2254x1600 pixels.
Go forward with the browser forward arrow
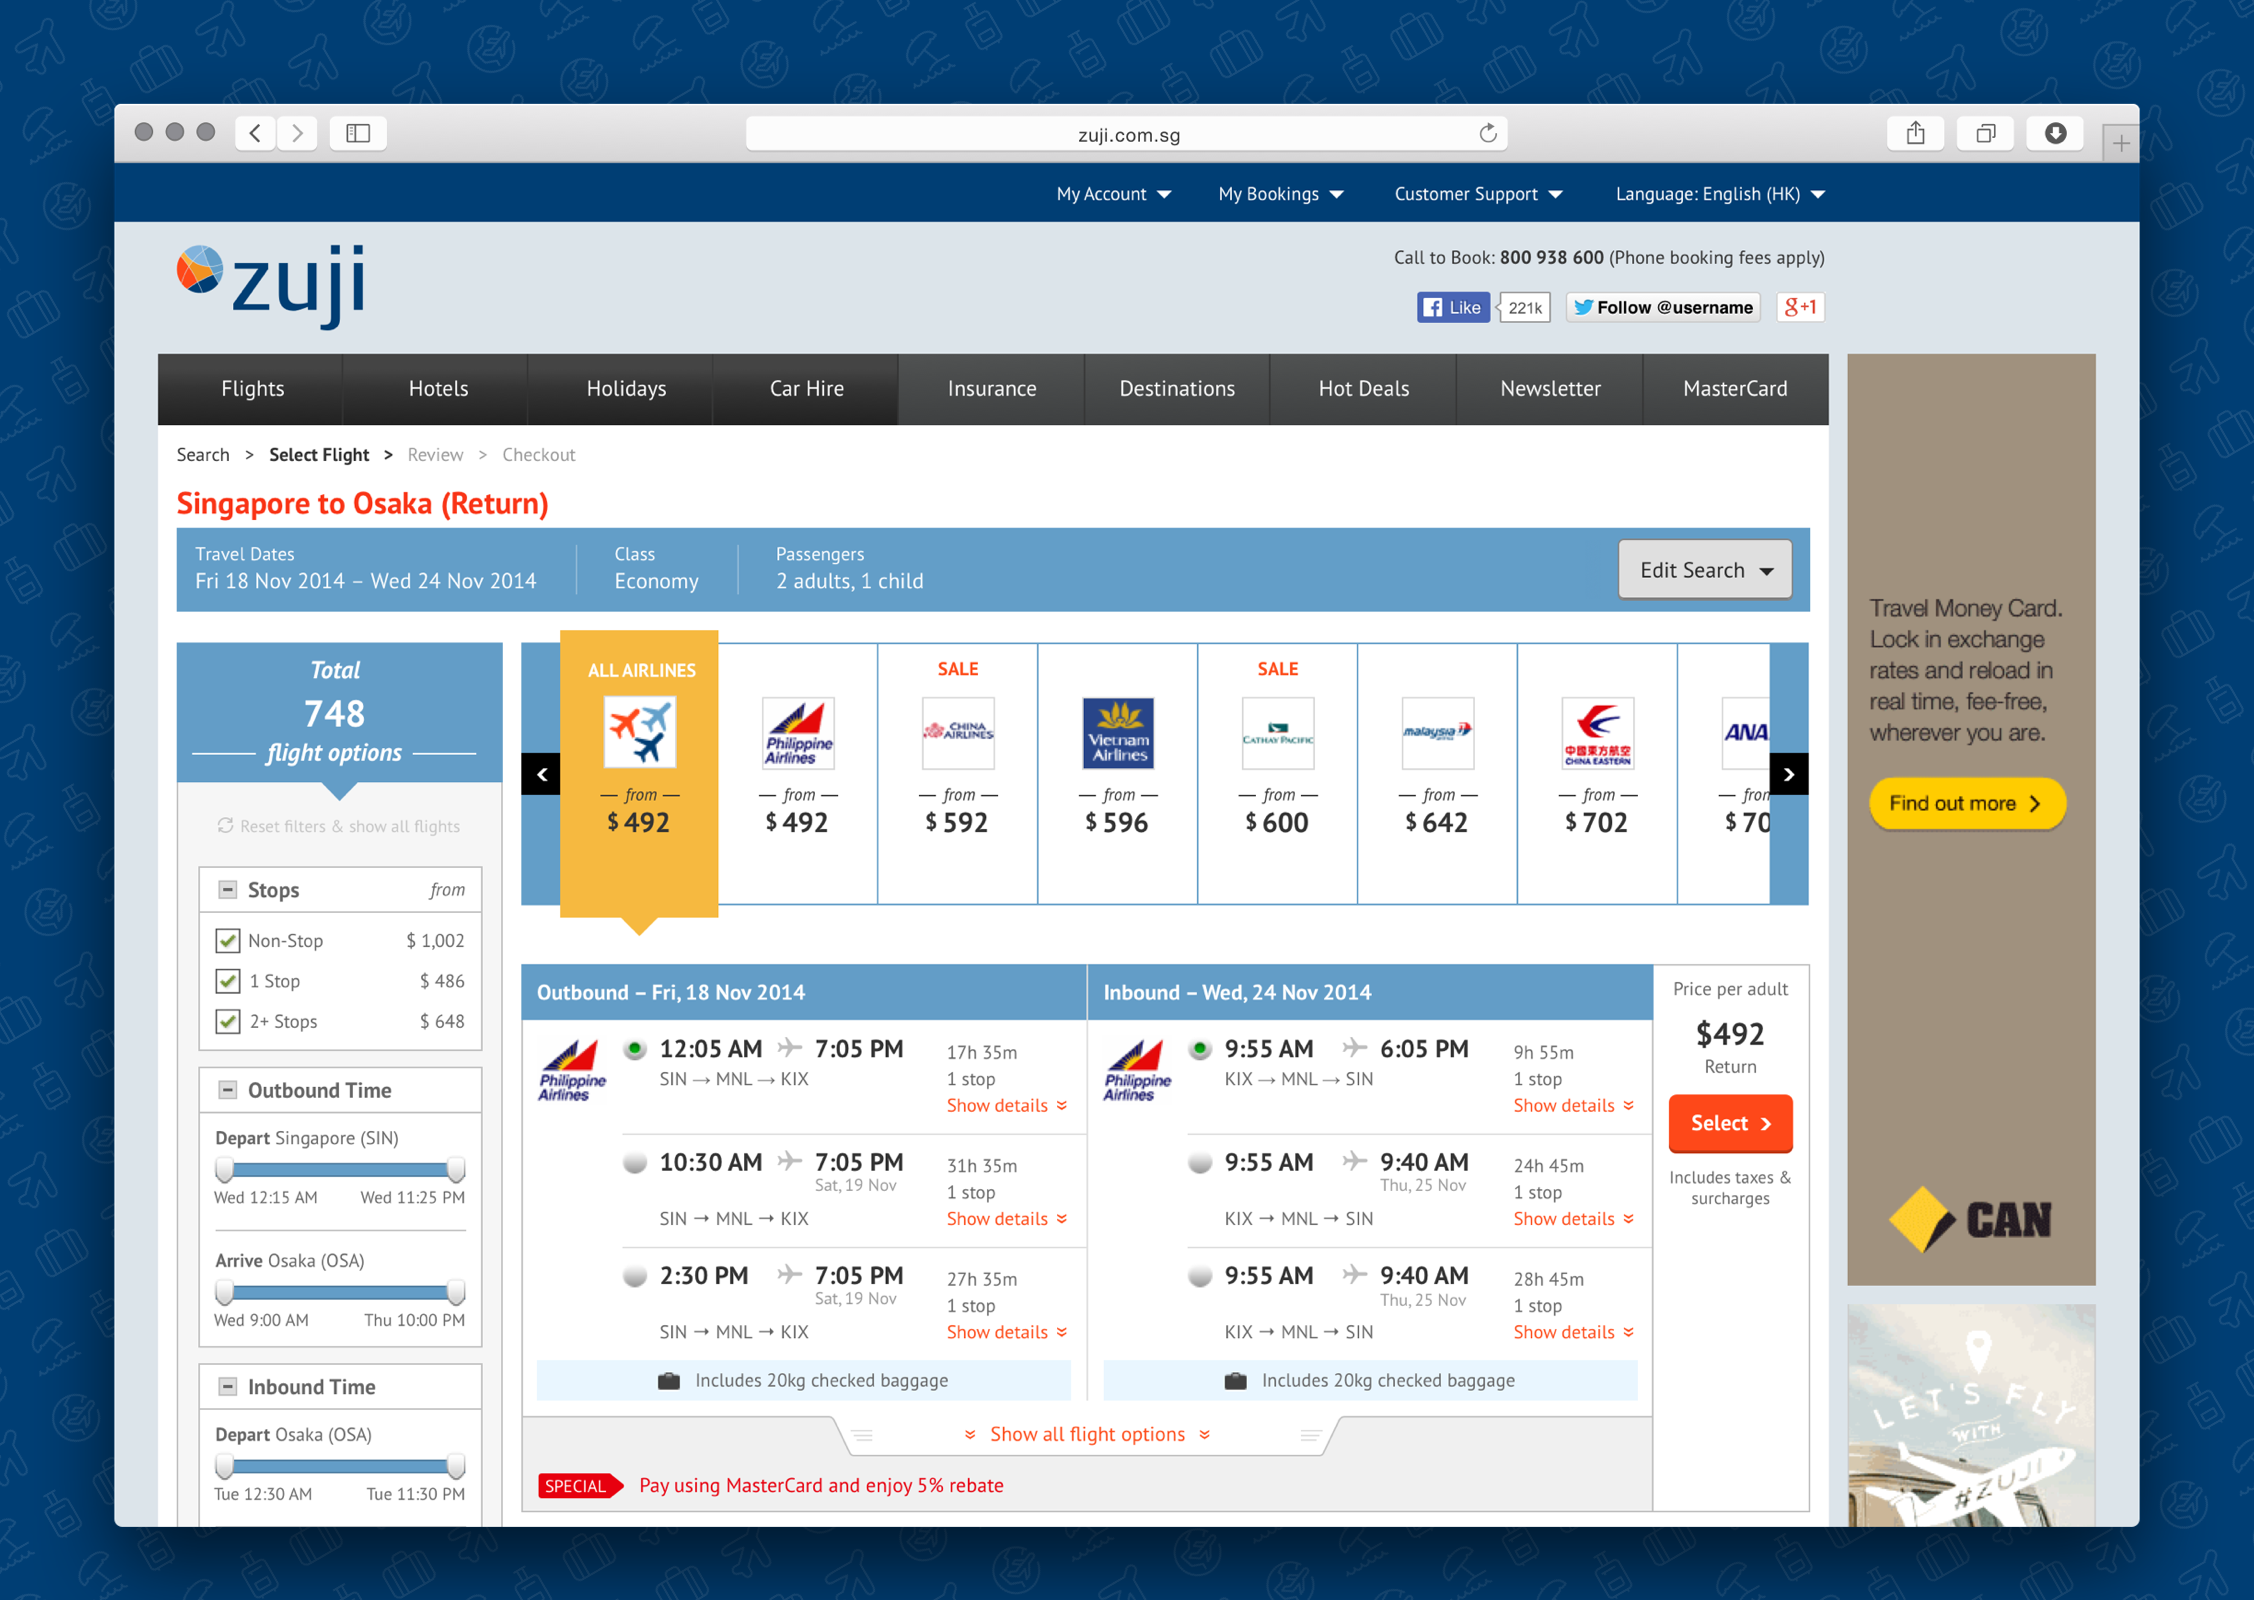point(298,133)
